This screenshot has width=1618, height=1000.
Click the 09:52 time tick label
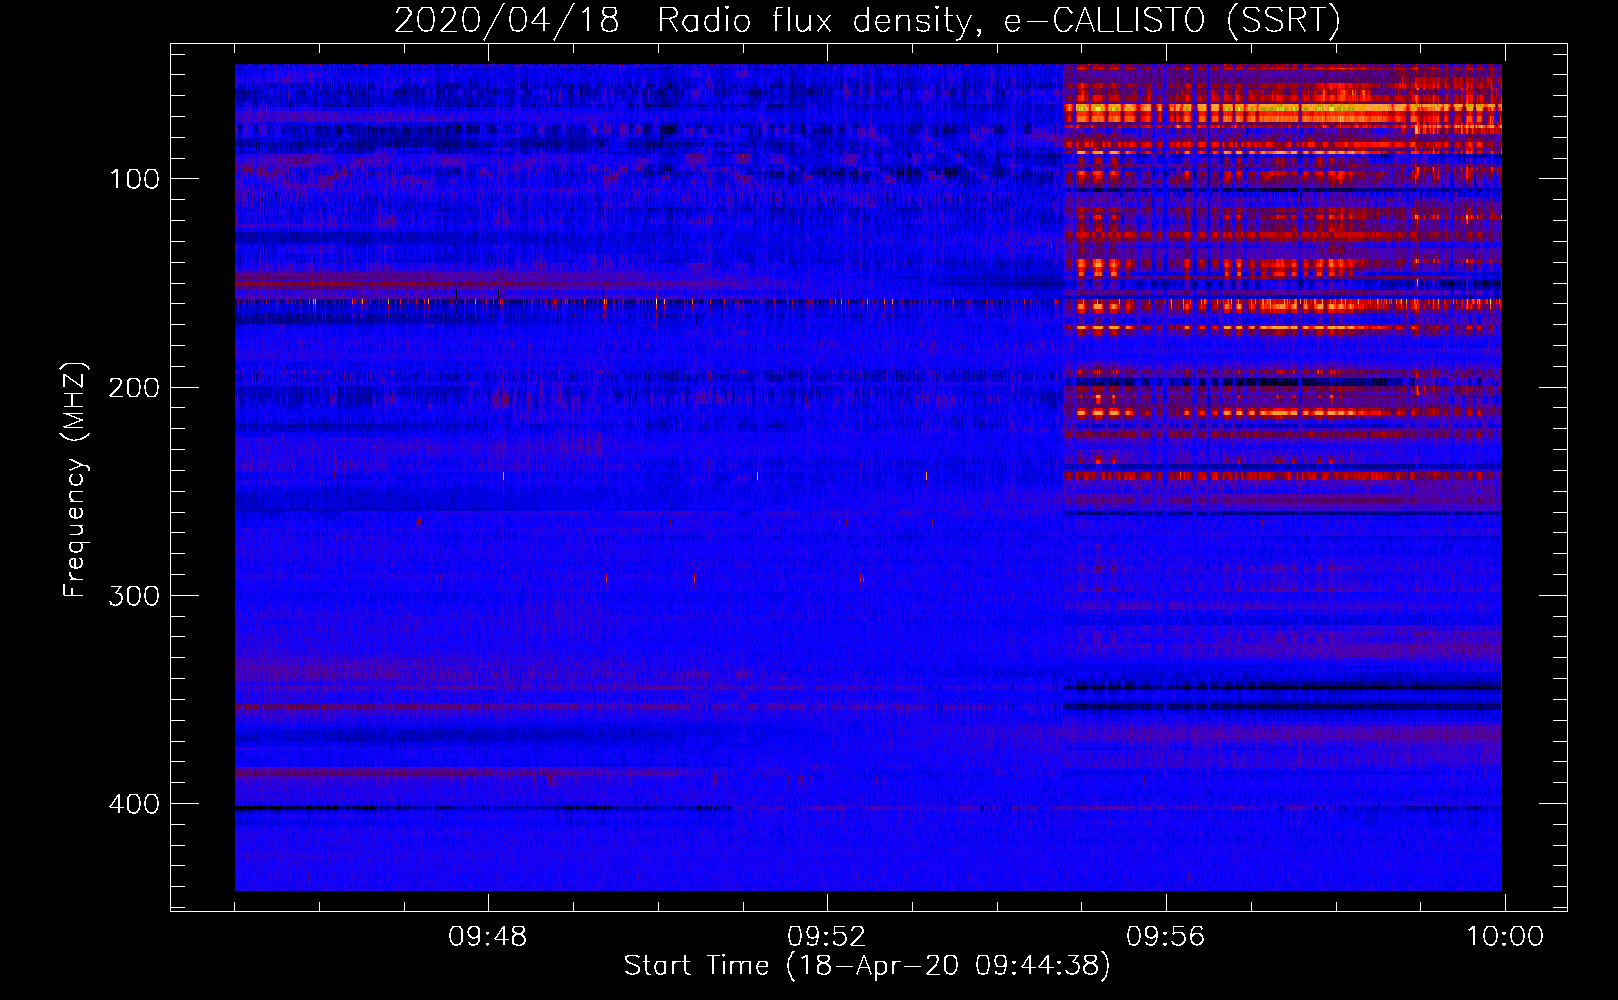826,937
